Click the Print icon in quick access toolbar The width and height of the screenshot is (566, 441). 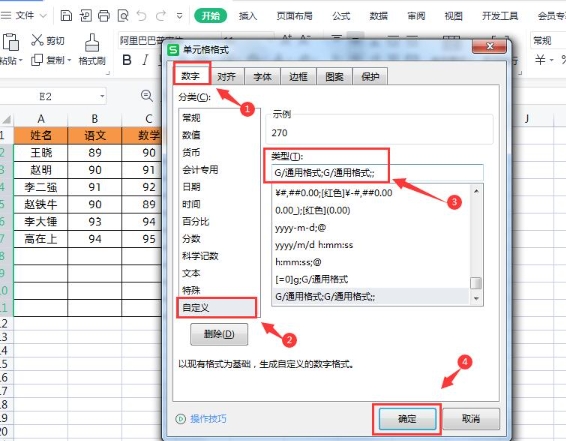104,16
